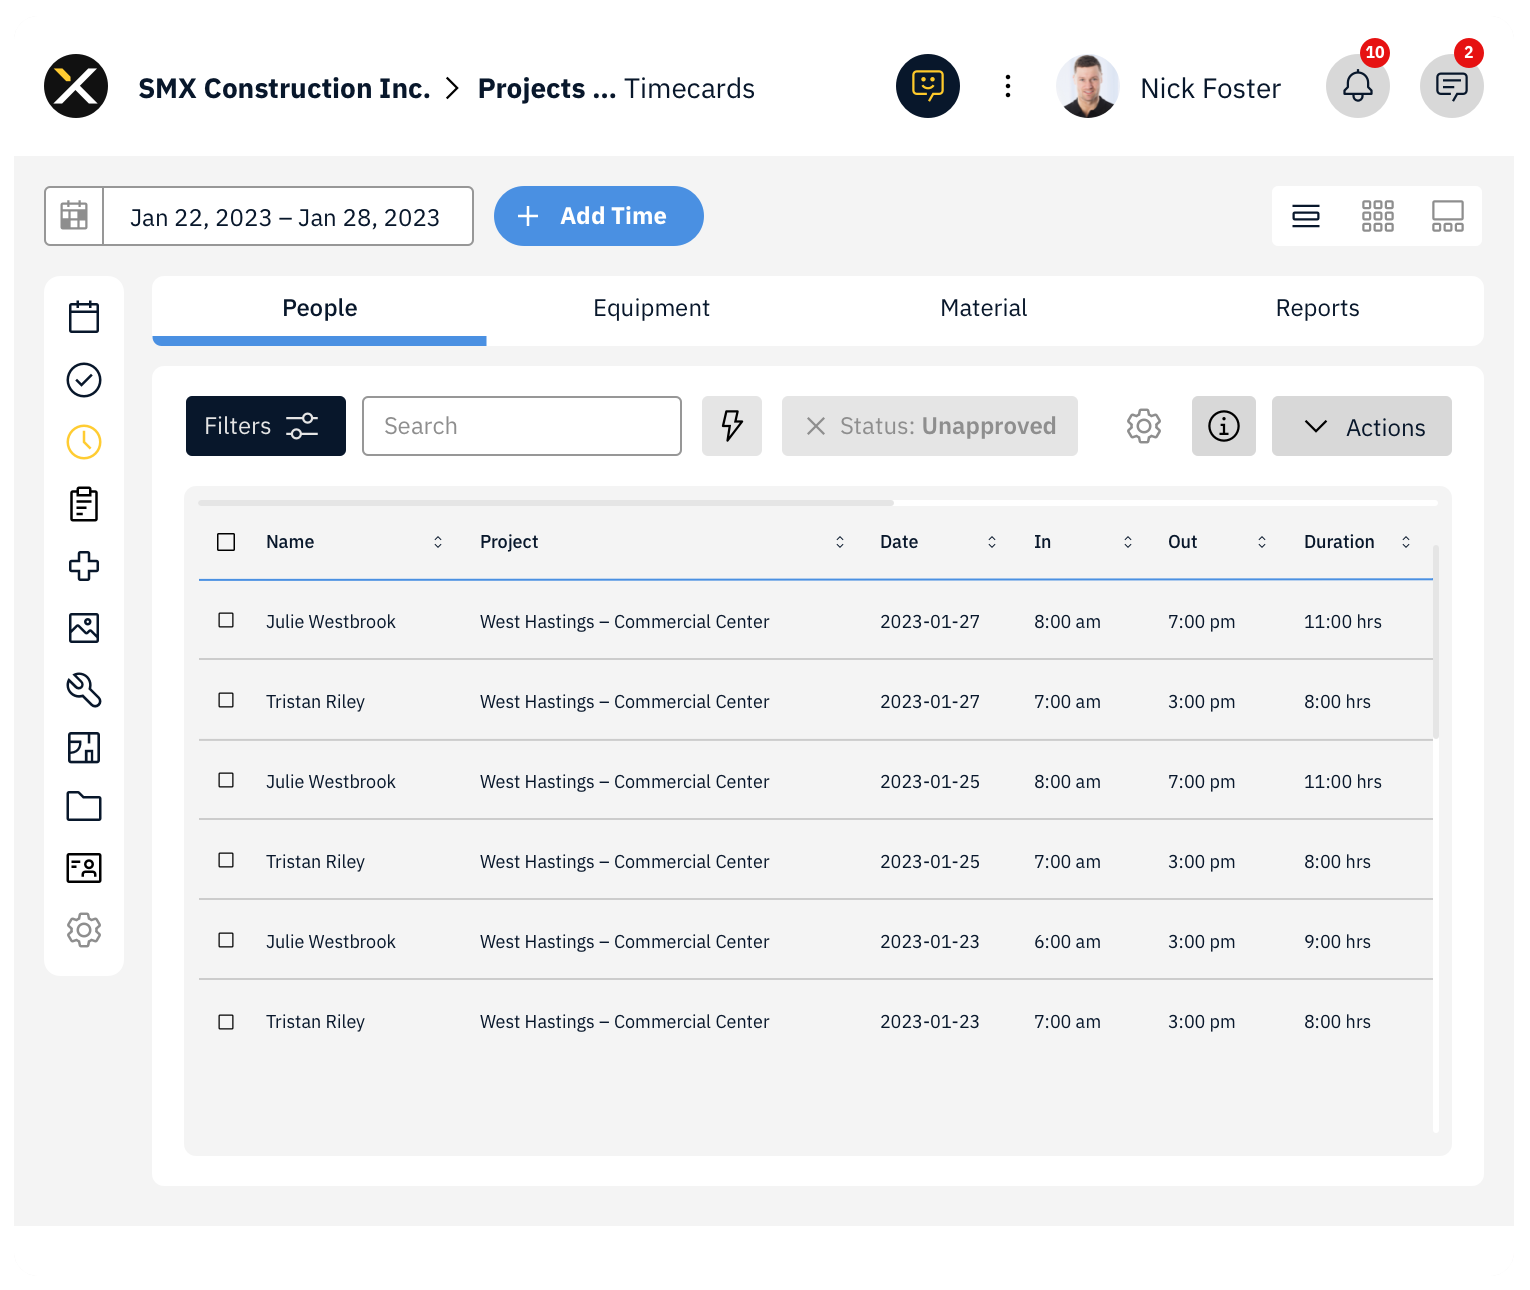Viewport: 1530px width, 1290px height.
Task: Open the clipboard reports sidebar icon
Action: pos(84,504)
